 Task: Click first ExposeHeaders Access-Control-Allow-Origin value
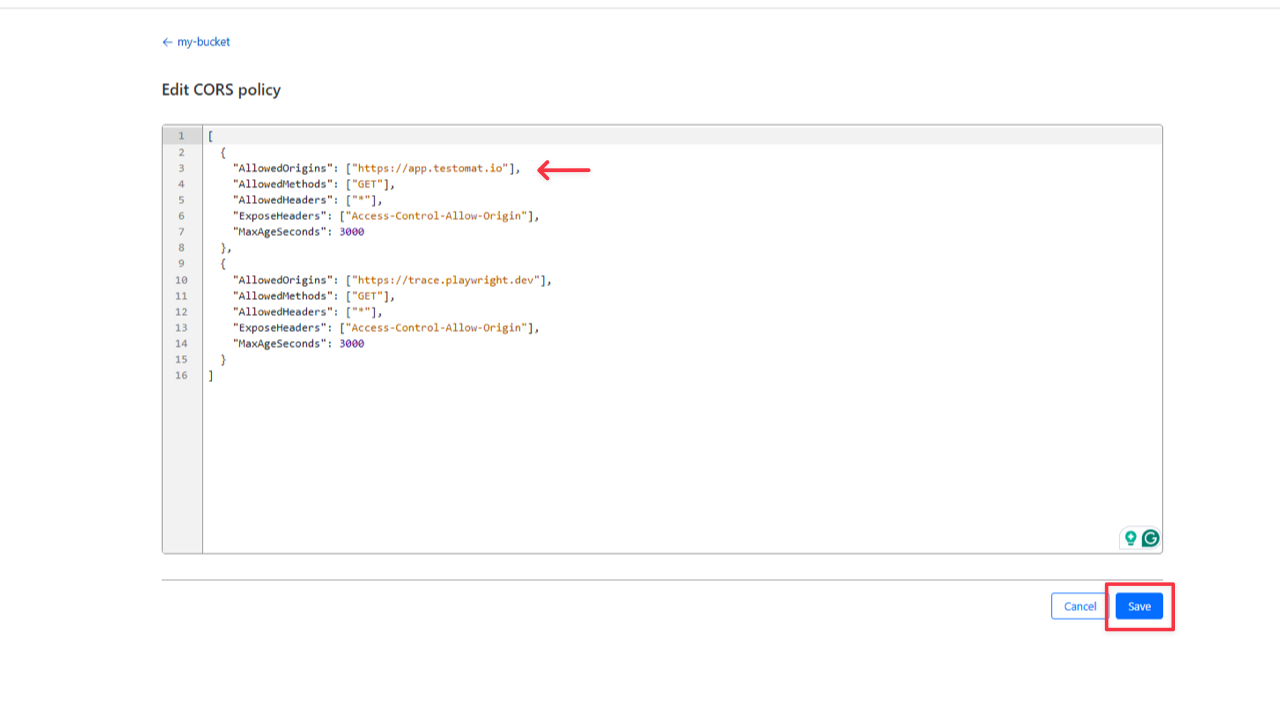coord(435,216)
